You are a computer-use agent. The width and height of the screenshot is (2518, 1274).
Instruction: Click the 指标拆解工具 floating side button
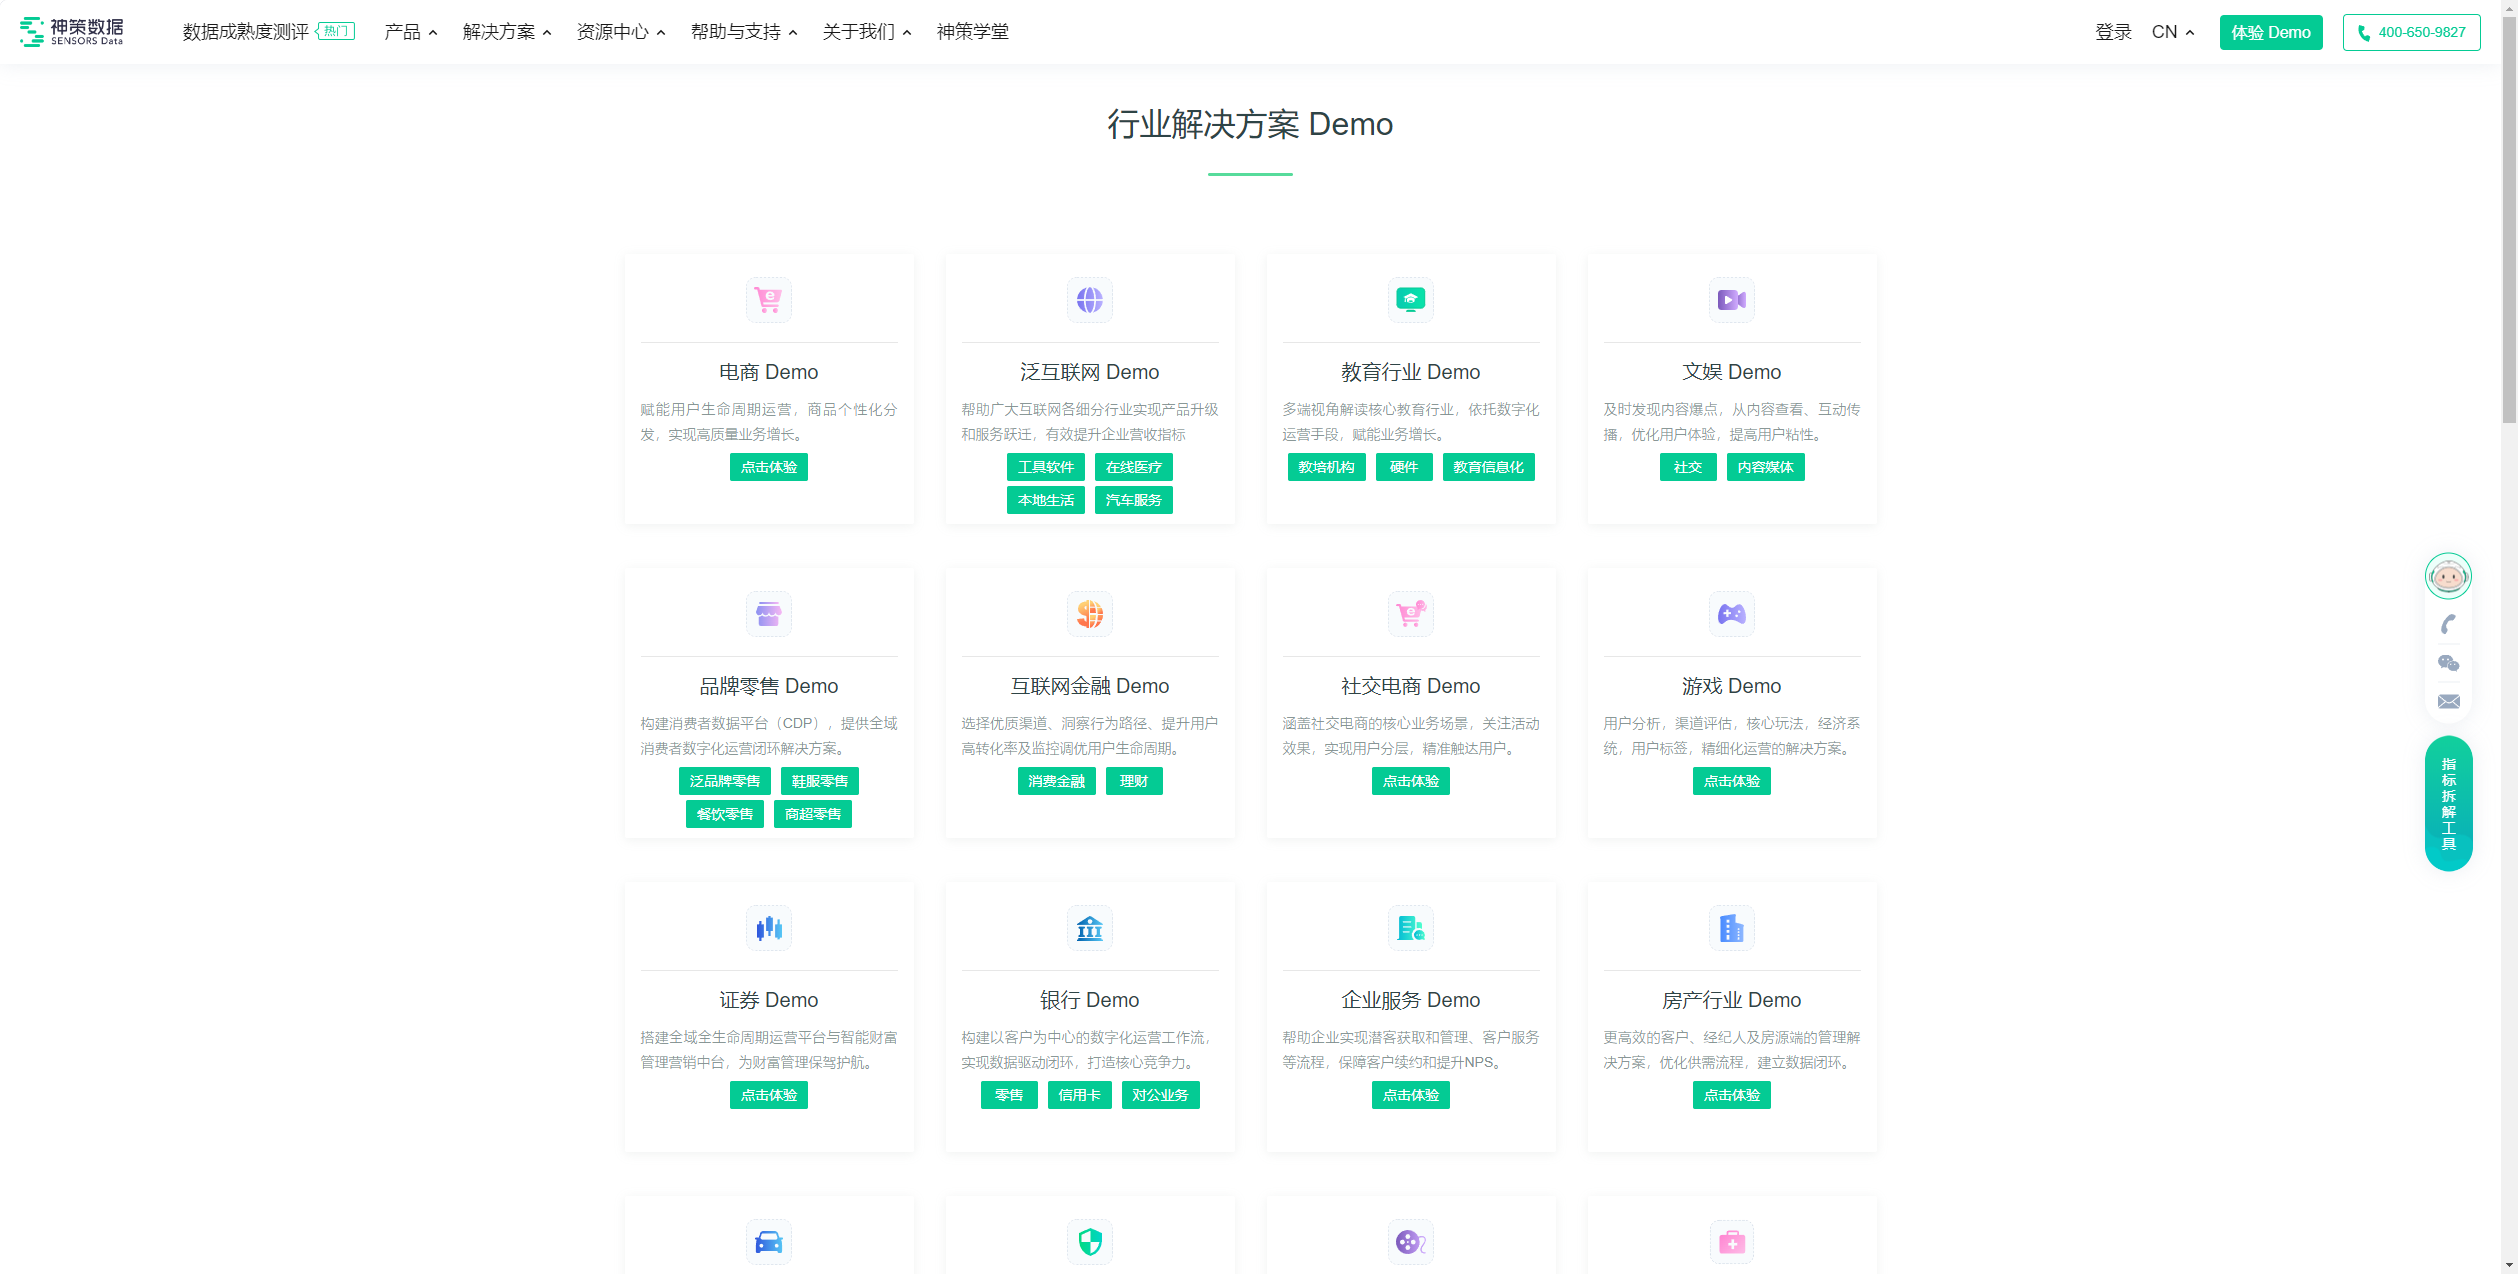[x=2448, y=803]
